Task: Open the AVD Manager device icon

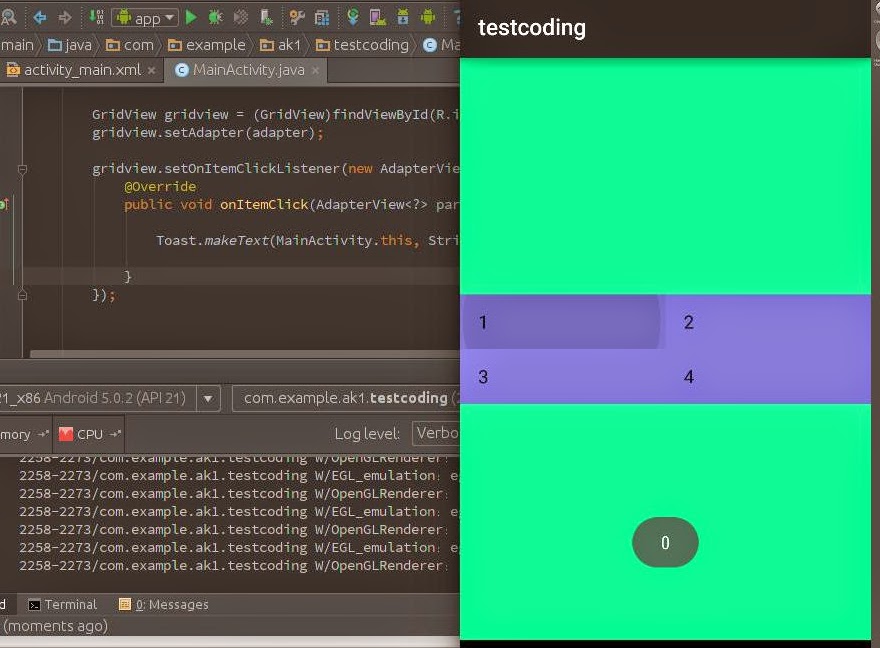Action: coord(377,17)
